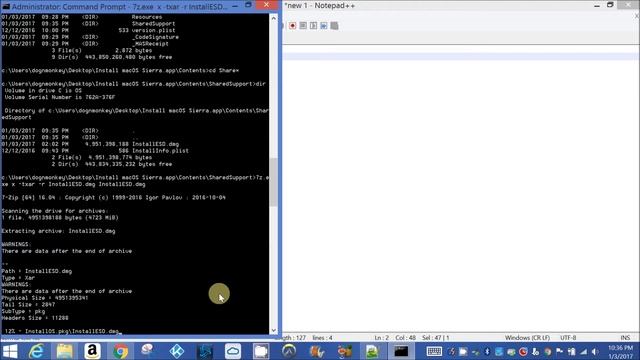
Task: Switch to Command Prompt taskbar icon
Action: pyautogui.click(x=401, y=351)
